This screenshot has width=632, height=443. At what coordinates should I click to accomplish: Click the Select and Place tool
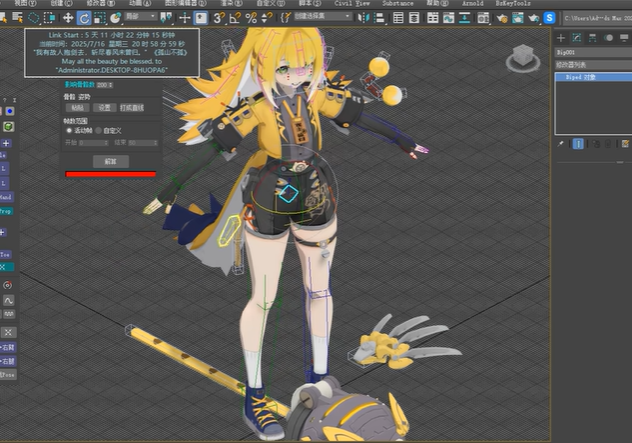[115, 18]
